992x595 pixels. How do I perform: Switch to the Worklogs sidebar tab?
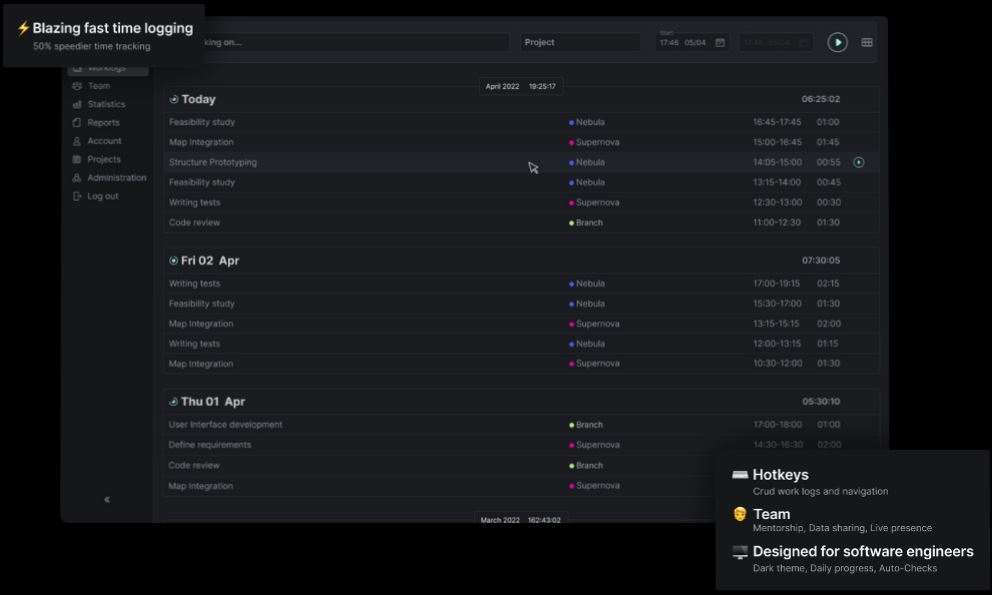coord(103,68)
